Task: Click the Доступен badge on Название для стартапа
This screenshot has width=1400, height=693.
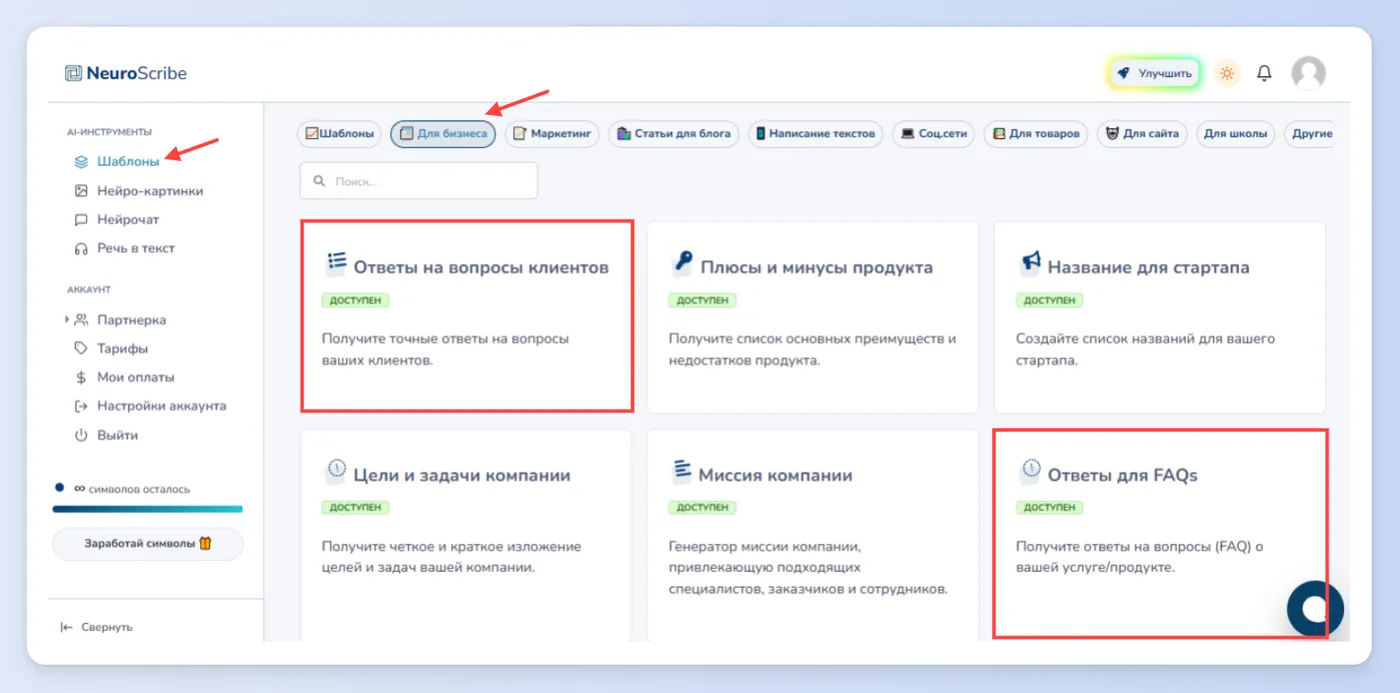Action: click(x=1049, y=300)
